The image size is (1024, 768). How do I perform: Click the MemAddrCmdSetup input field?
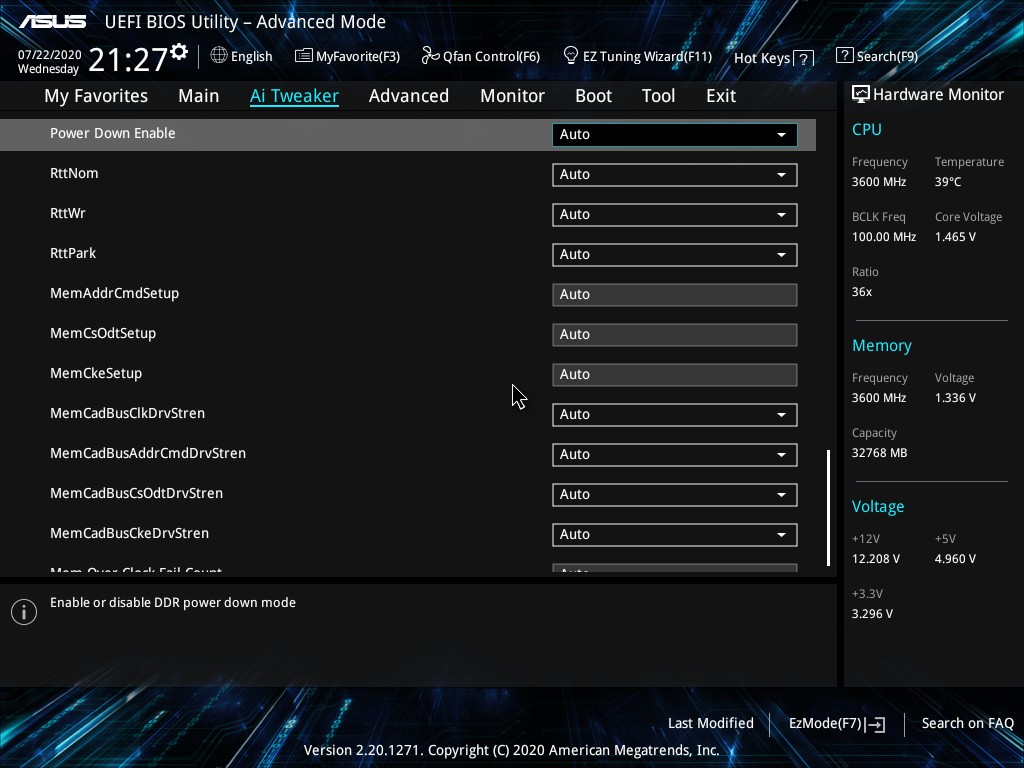tap(674, 294)
